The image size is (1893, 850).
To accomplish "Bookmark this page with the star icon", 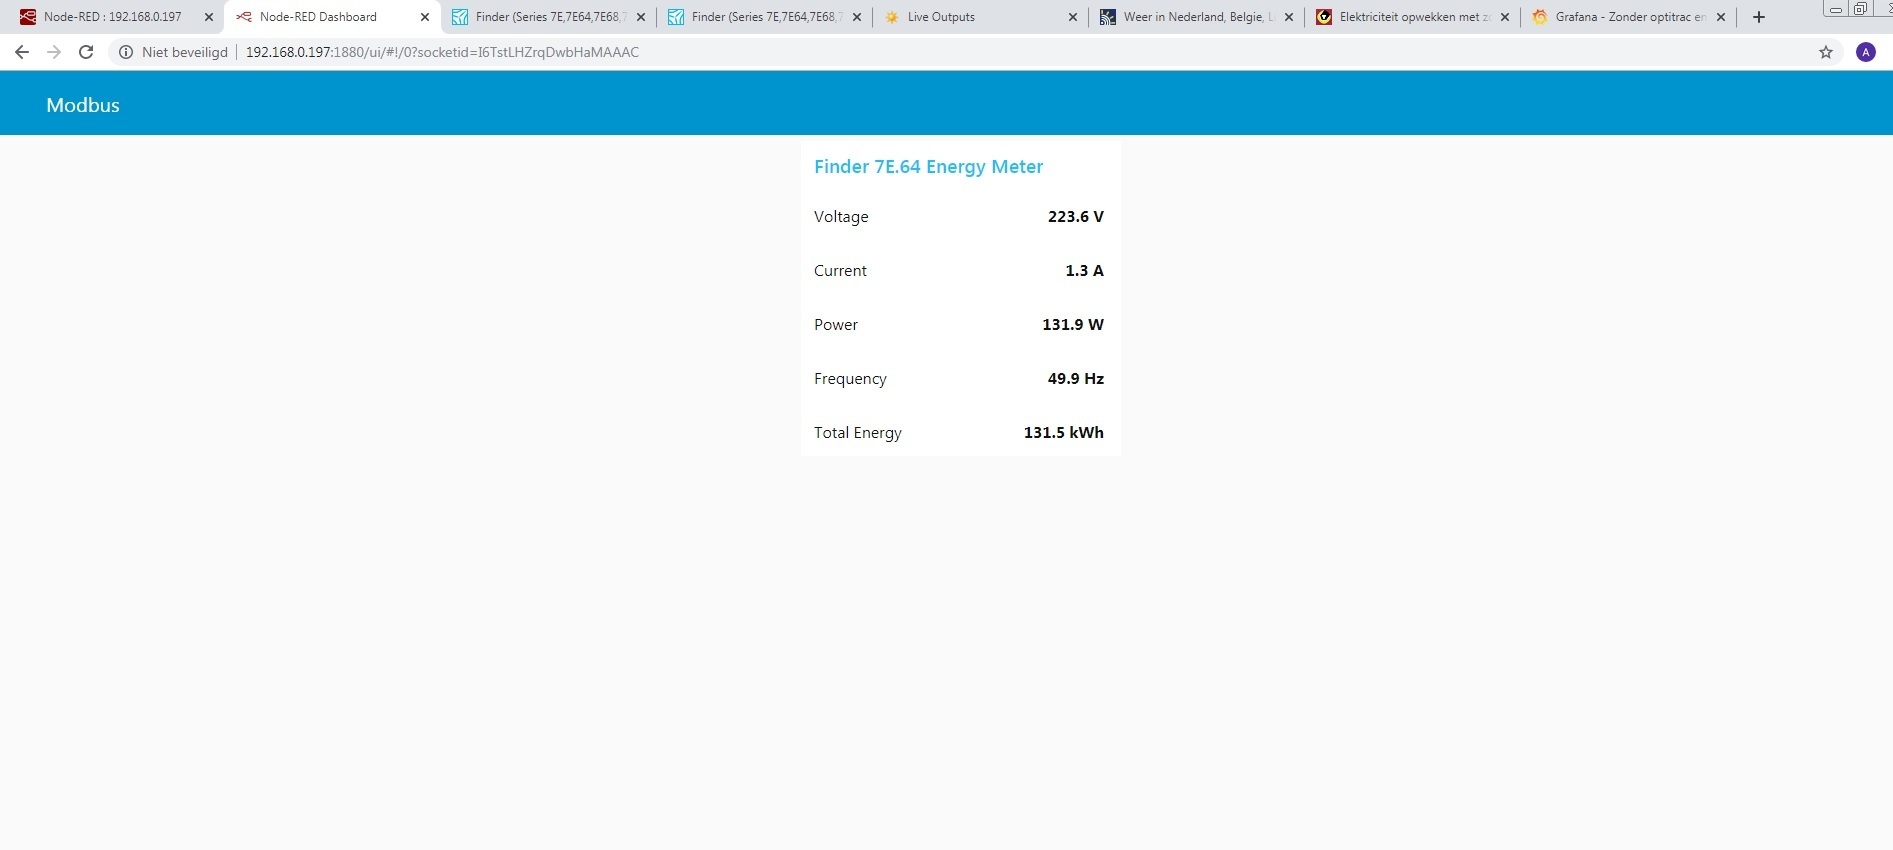I will (x=1826, y=52).
